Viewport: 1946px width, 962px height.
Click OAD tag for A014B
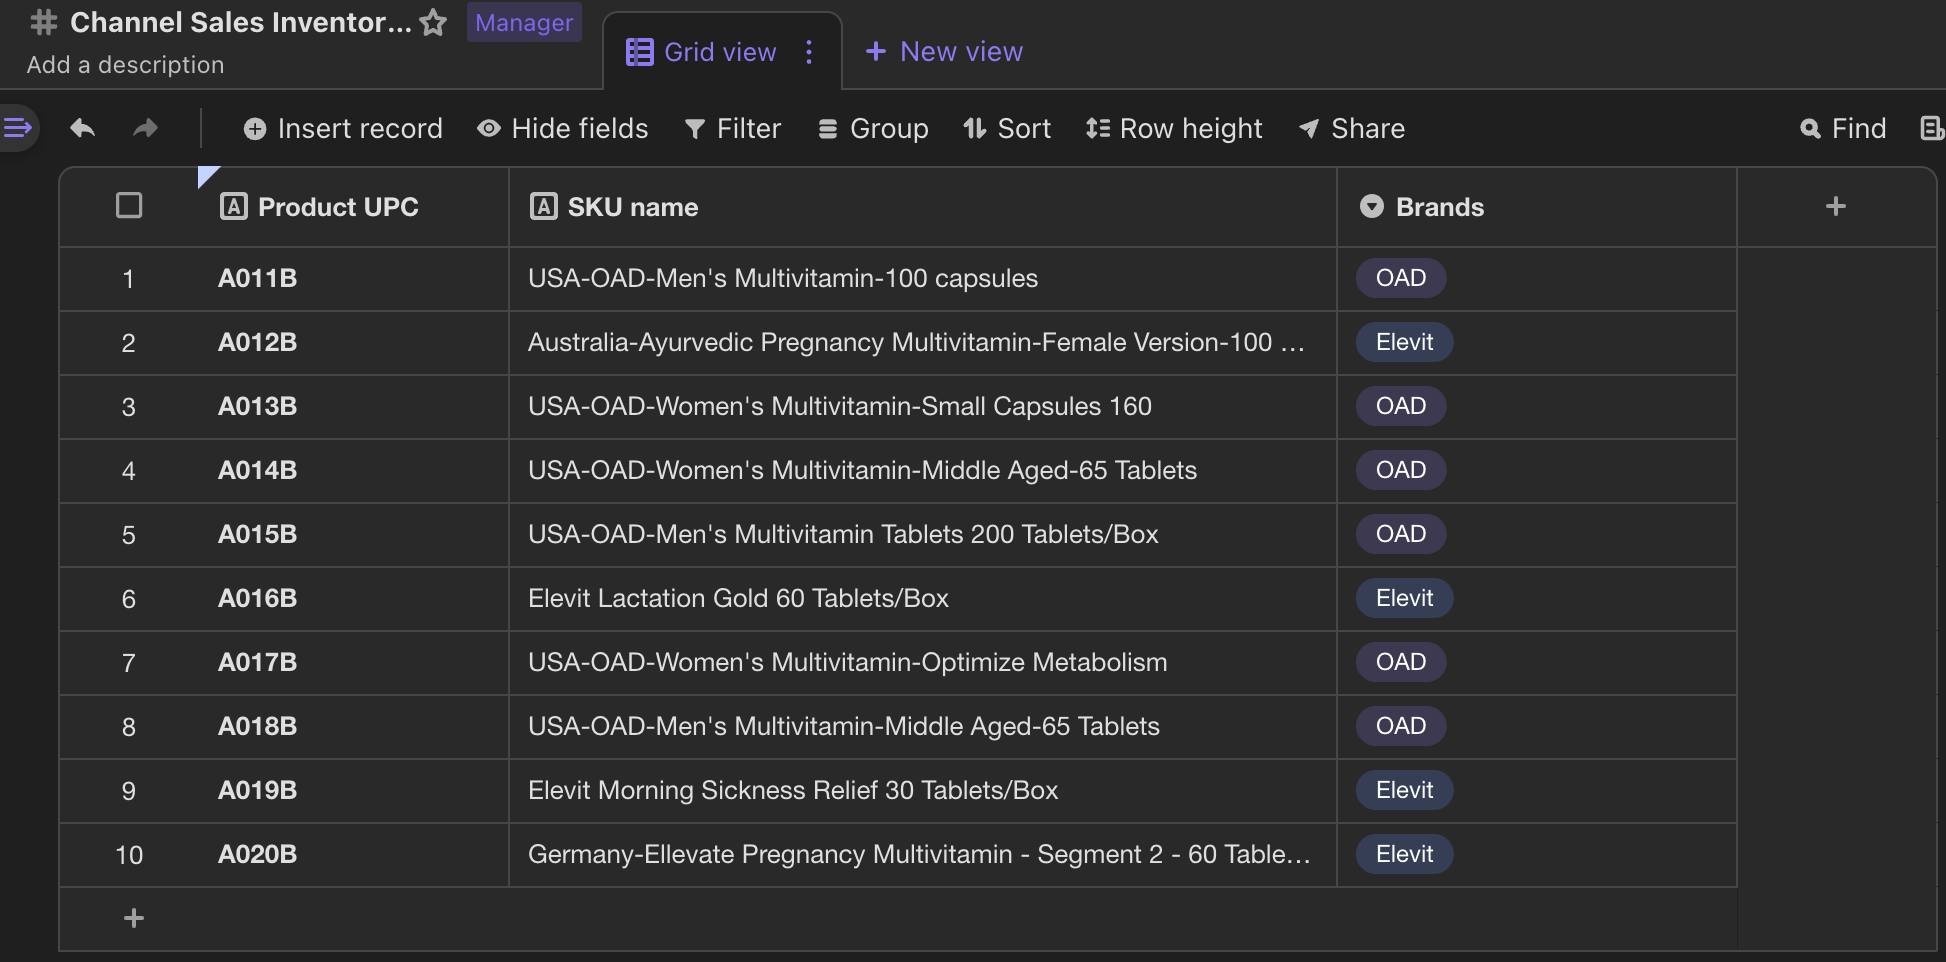[x=1401, y=470]
